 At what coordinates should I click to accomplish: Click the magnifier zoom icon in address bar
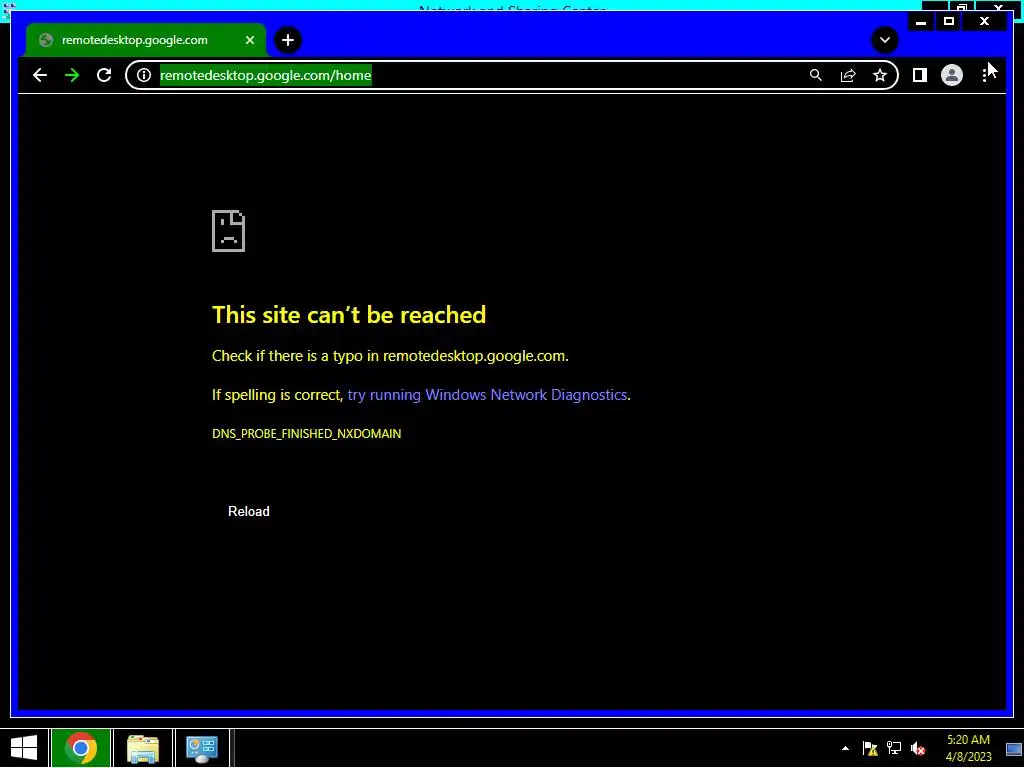click(816, 75)
